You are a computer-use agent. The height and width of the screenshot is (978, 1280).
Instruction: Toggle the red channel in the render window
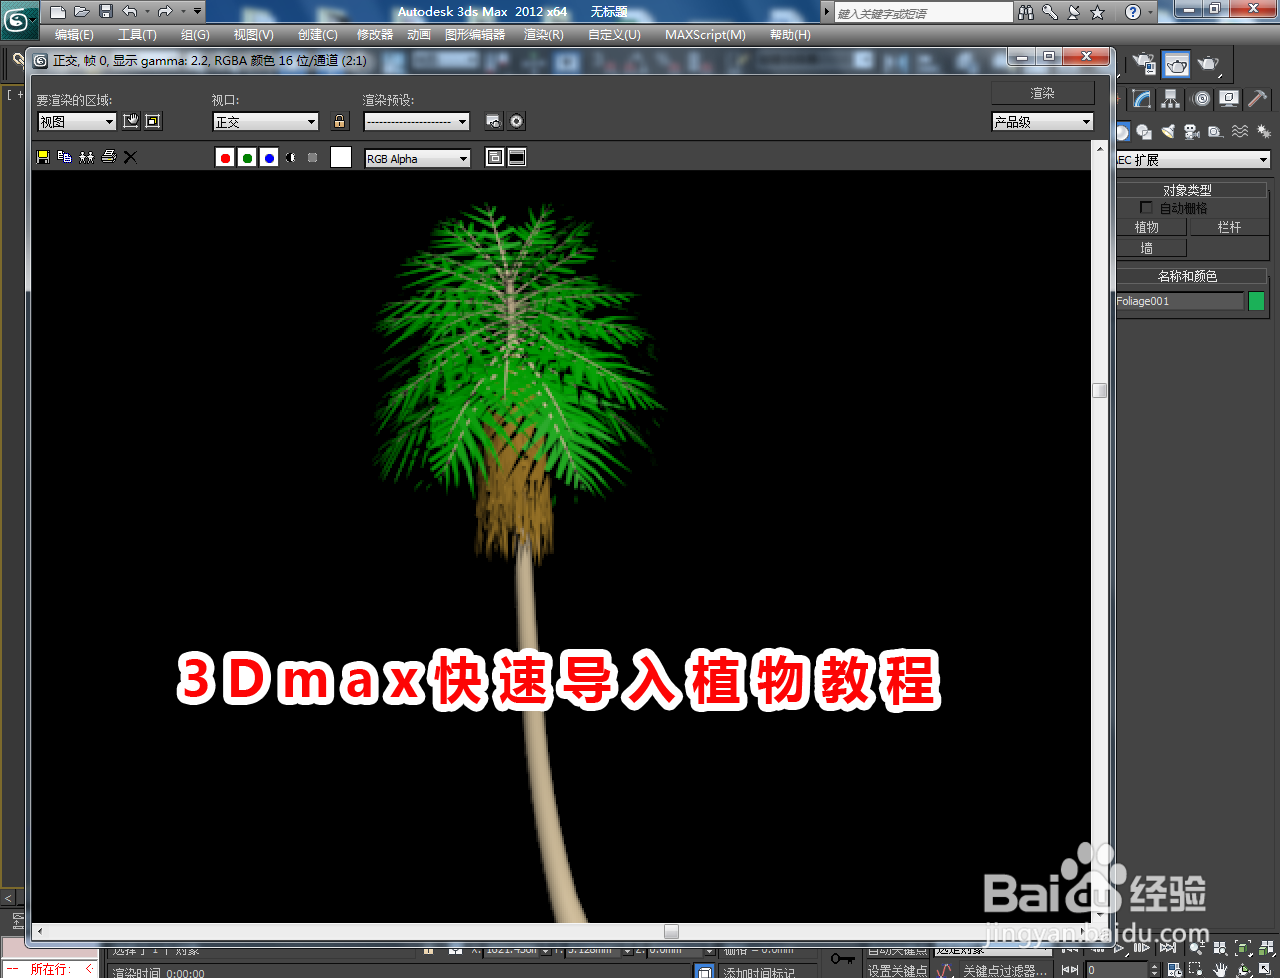[x=225, y=157]
